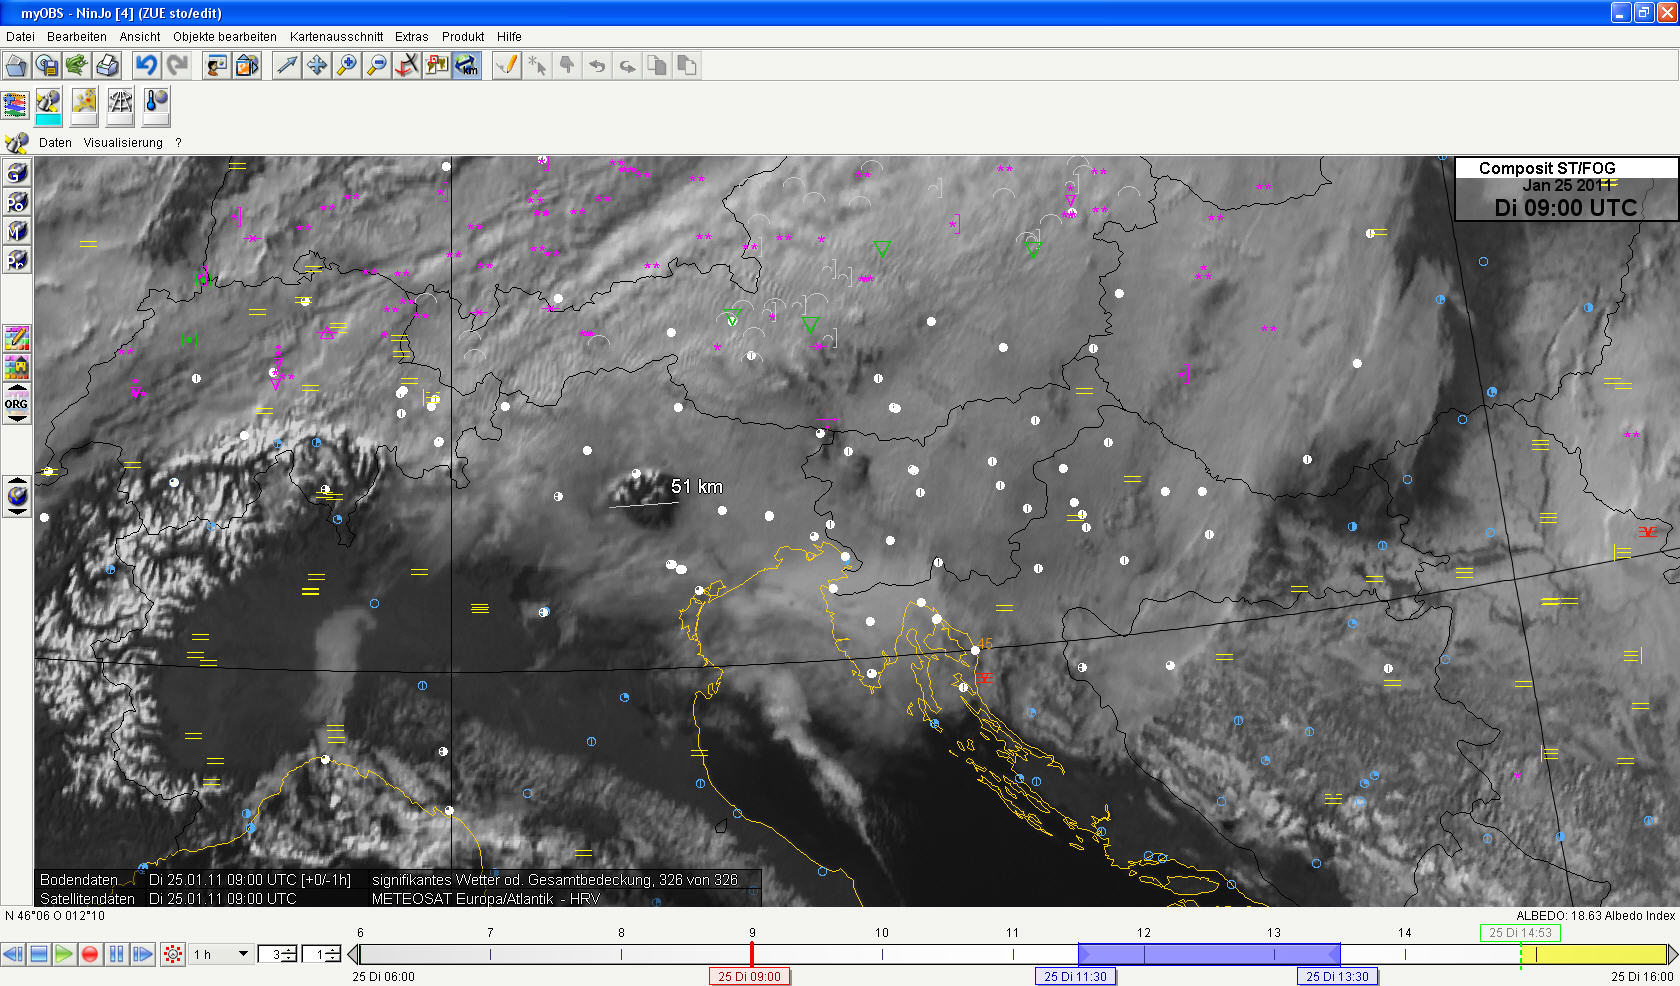This screenshot has height=986, width=1680.
Task: Click the red record button
Action: click(90, 954)
